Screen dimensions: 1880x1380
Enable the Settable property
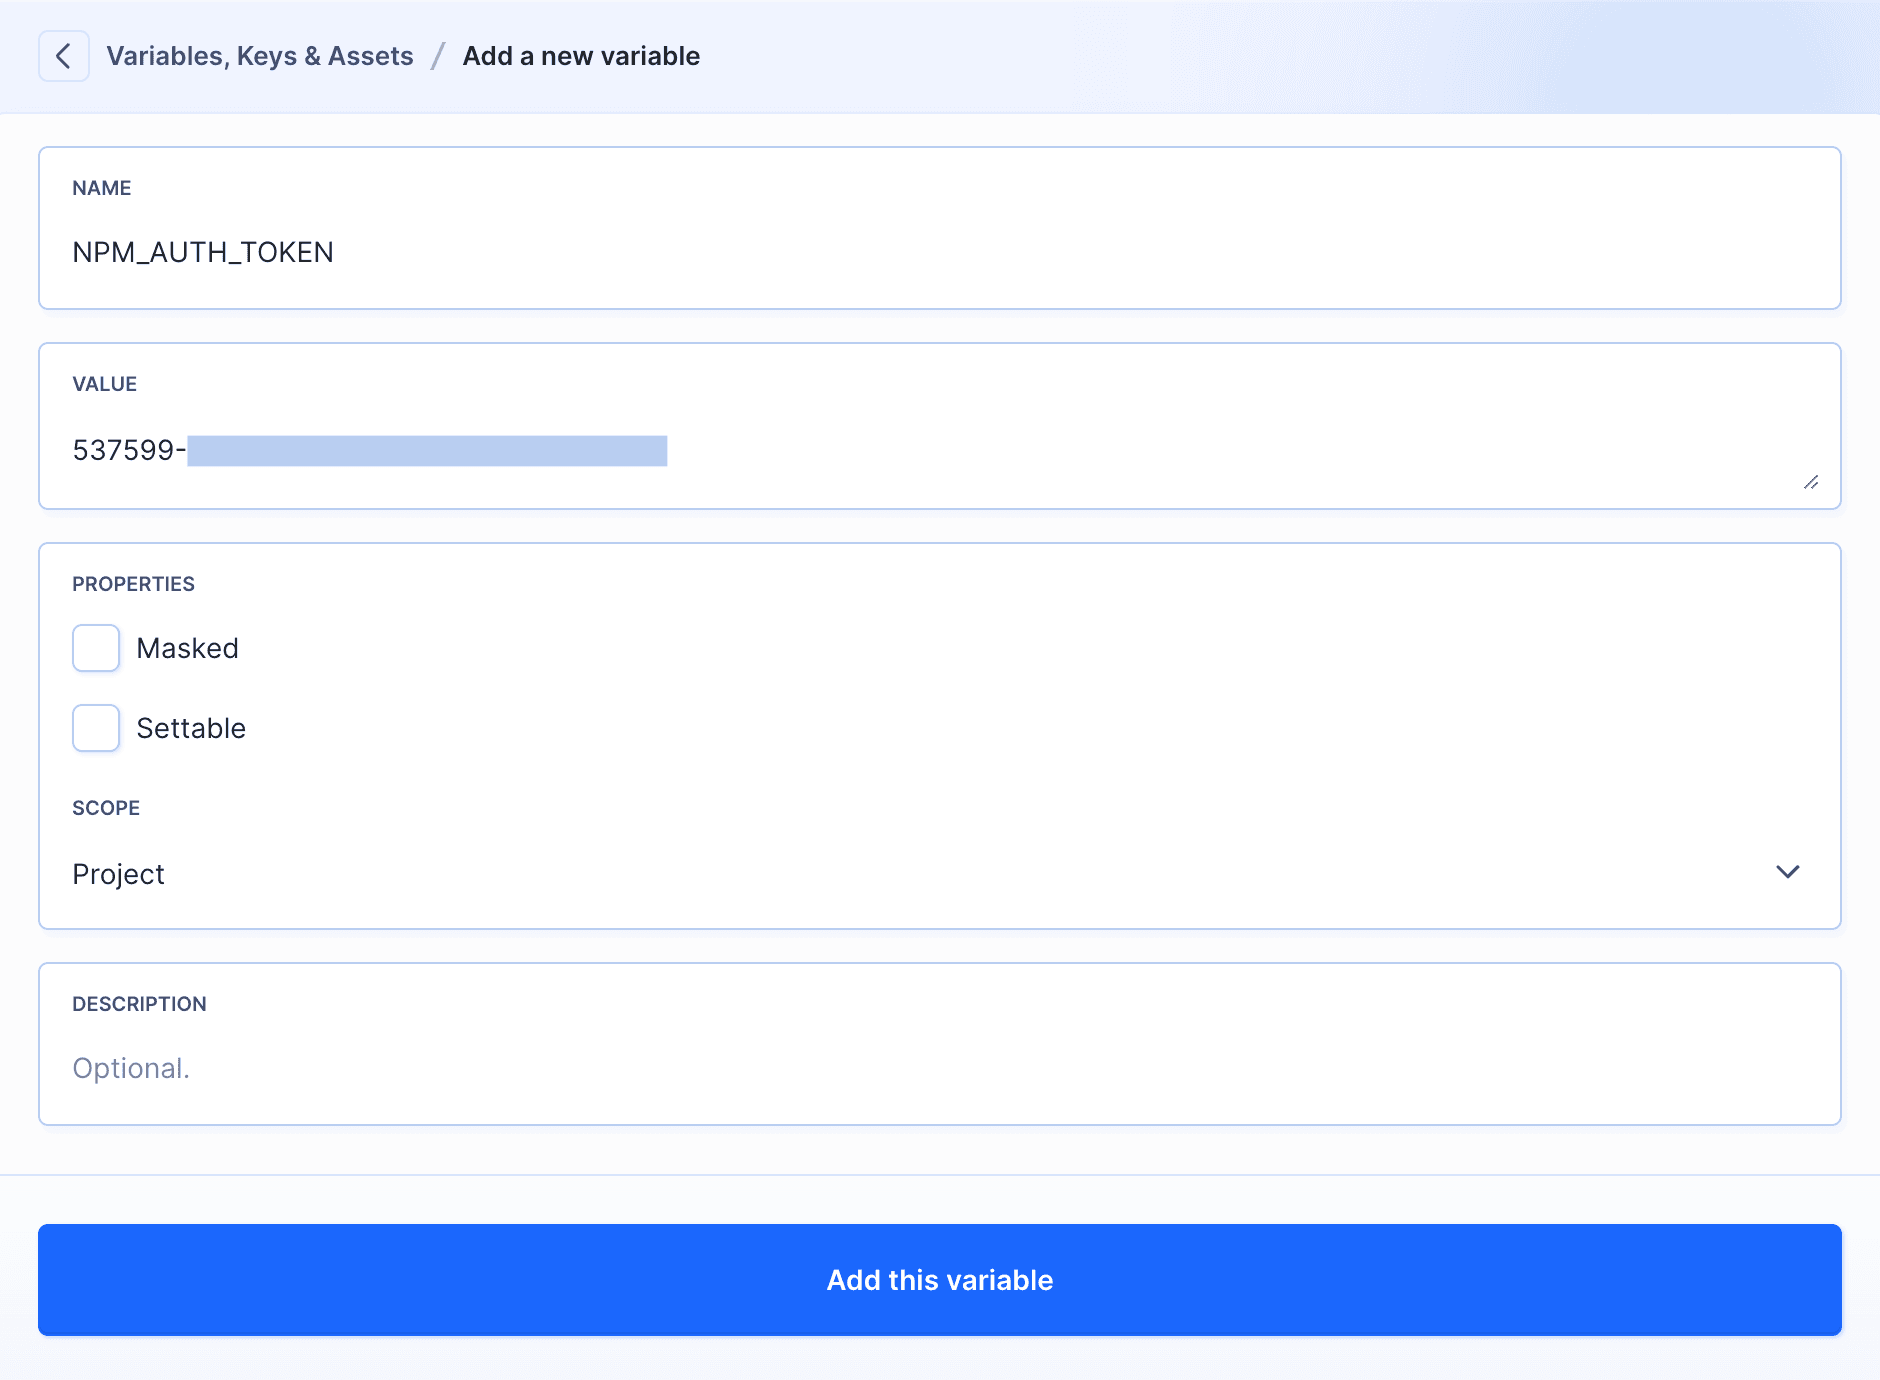[x=95, y=727]
